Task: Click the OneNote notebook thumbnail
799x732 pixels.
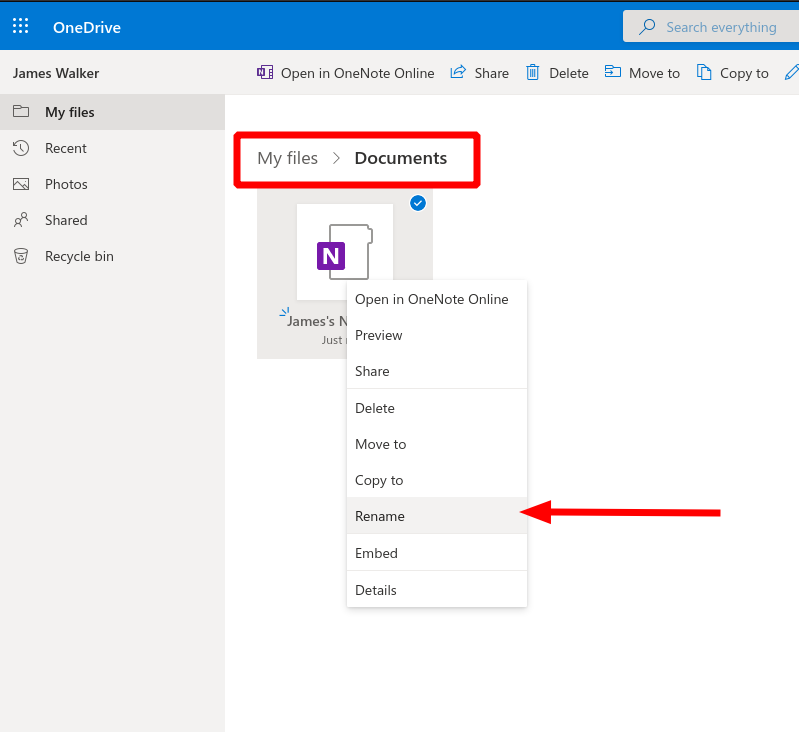Action: pos(344,252)
